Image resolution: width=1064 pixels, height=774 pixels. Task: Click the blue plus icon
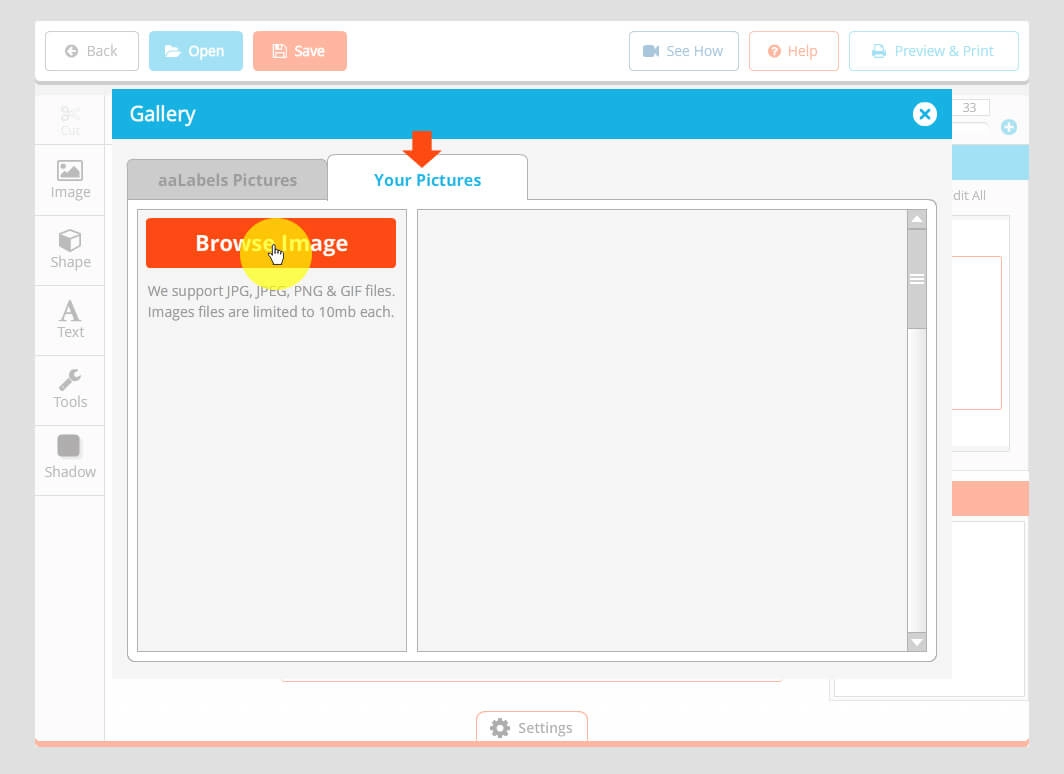pyautogui.click(x=1008, y=127)
